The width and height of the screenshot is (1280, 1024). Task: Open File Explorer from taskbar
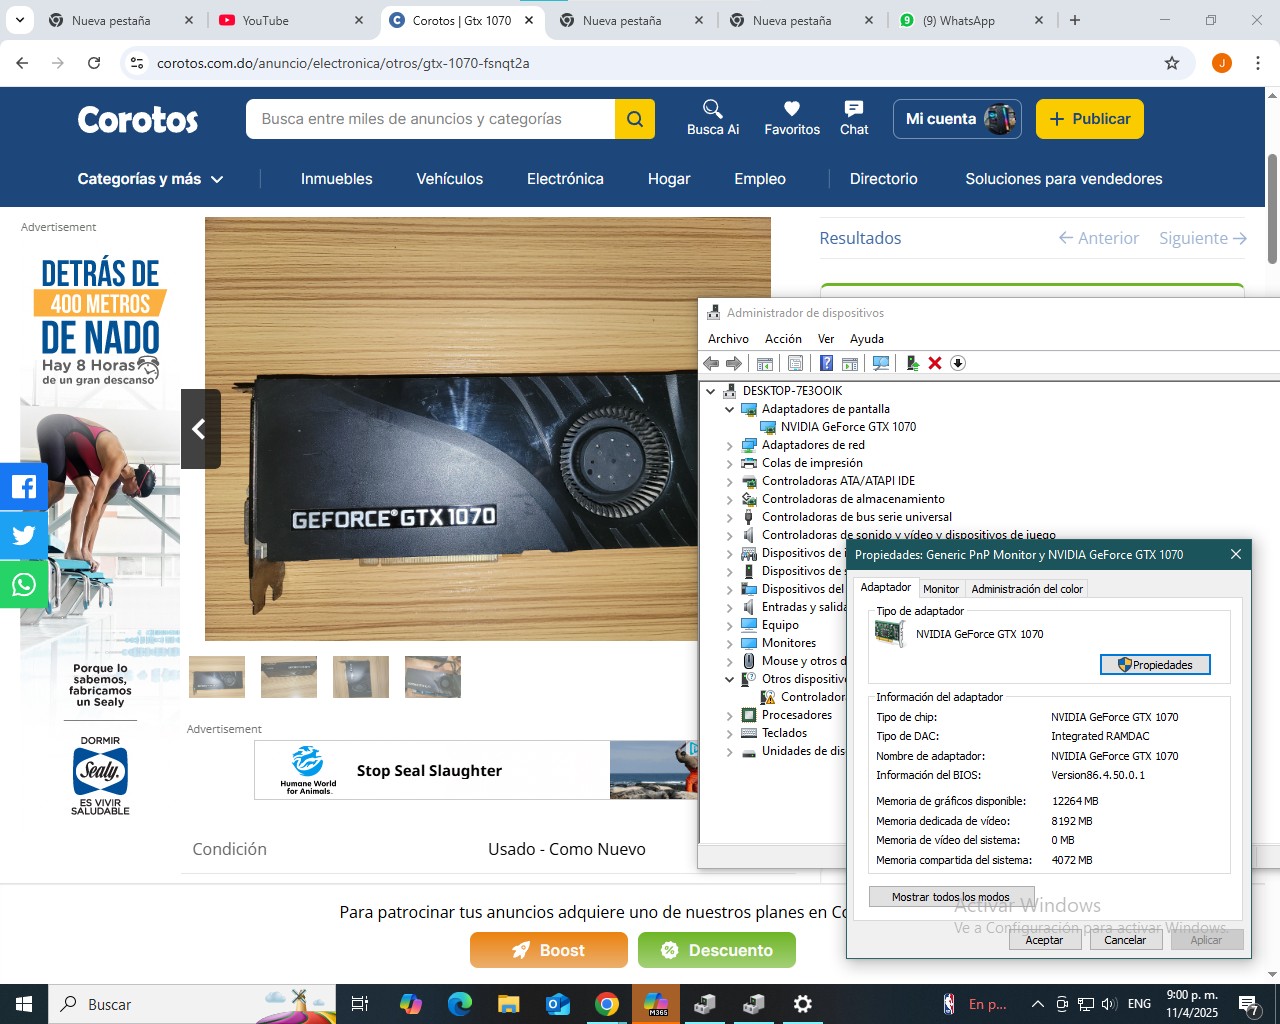pyautogui.click(x=509, y=1004)
